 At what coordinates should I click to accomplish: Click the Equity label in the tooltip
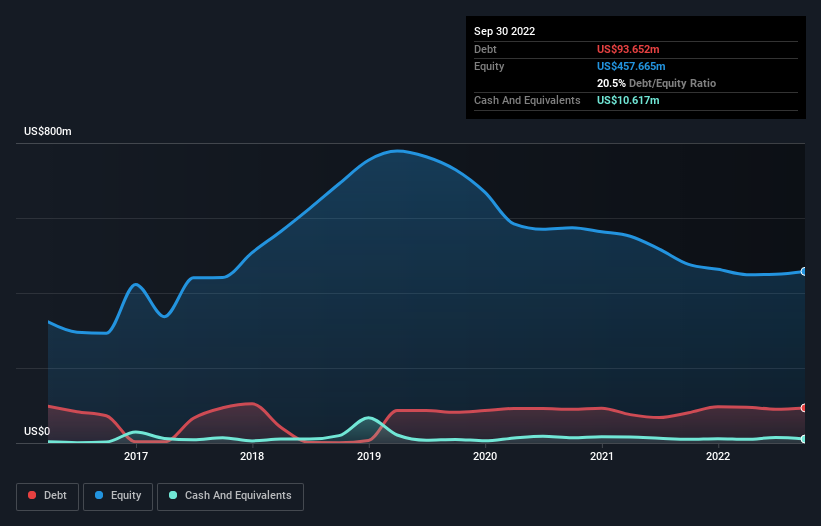tap(489, 66)
